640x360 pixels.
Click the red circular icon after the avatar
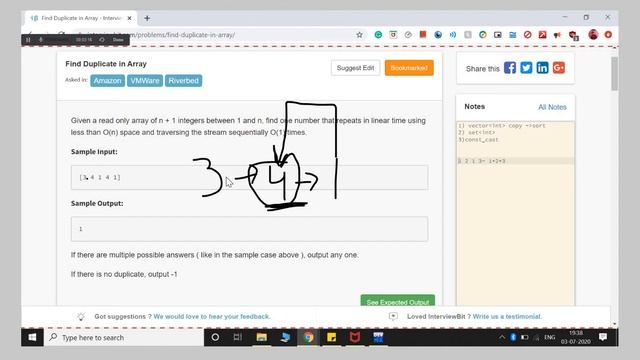[608, 35]
